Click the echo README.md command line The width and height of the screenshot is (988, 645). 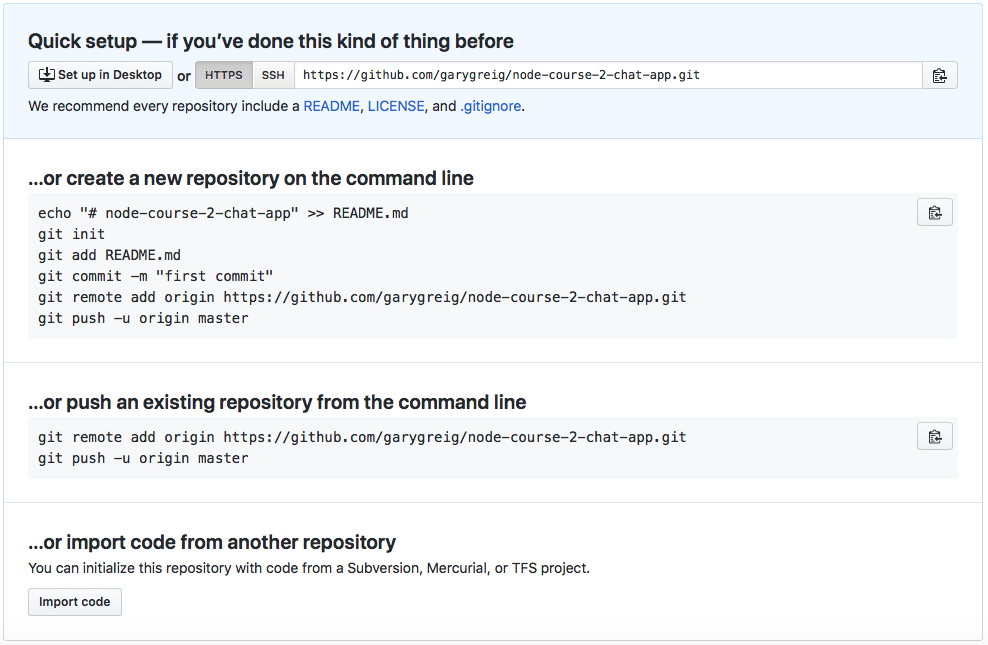223,213
